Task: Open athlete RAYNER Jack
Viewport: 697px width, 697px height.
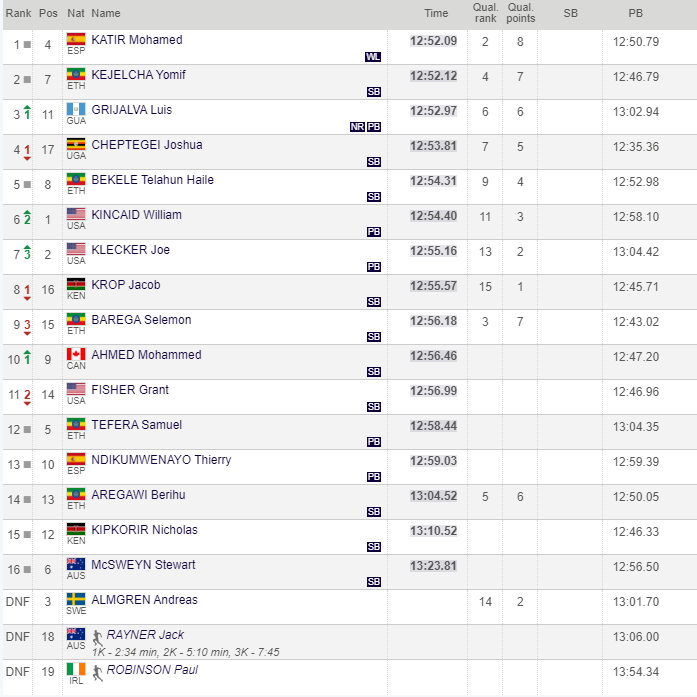Action: point(145,635)
